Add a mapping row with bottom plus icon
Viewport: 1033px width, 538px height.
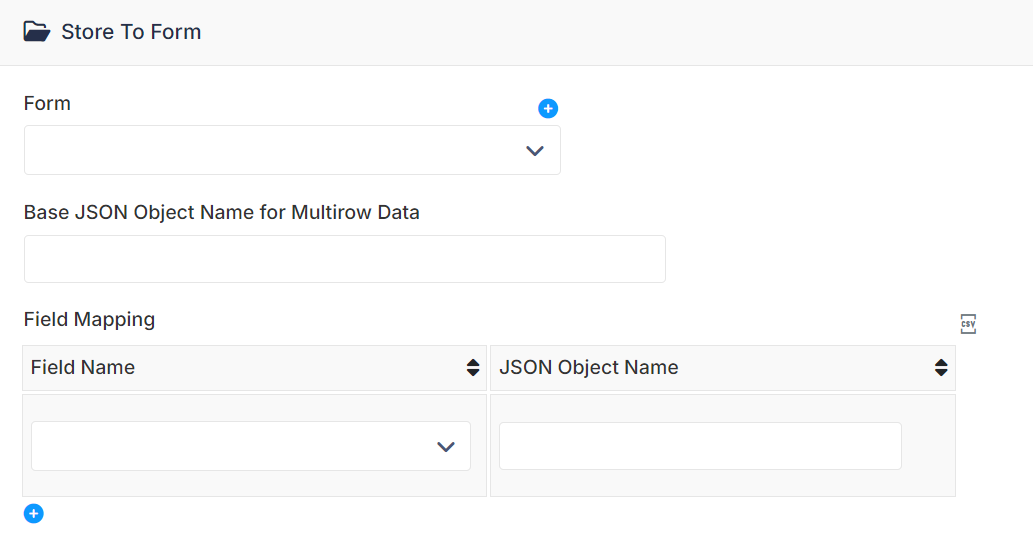(34, 514)
